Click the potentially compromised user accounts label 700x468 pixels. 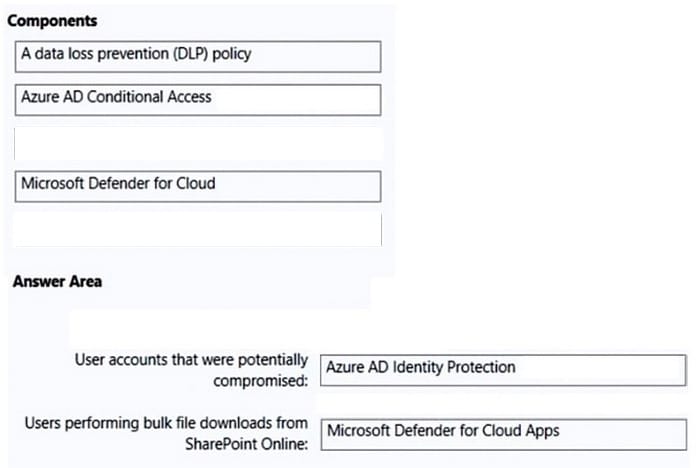click(x=192, y=370)
